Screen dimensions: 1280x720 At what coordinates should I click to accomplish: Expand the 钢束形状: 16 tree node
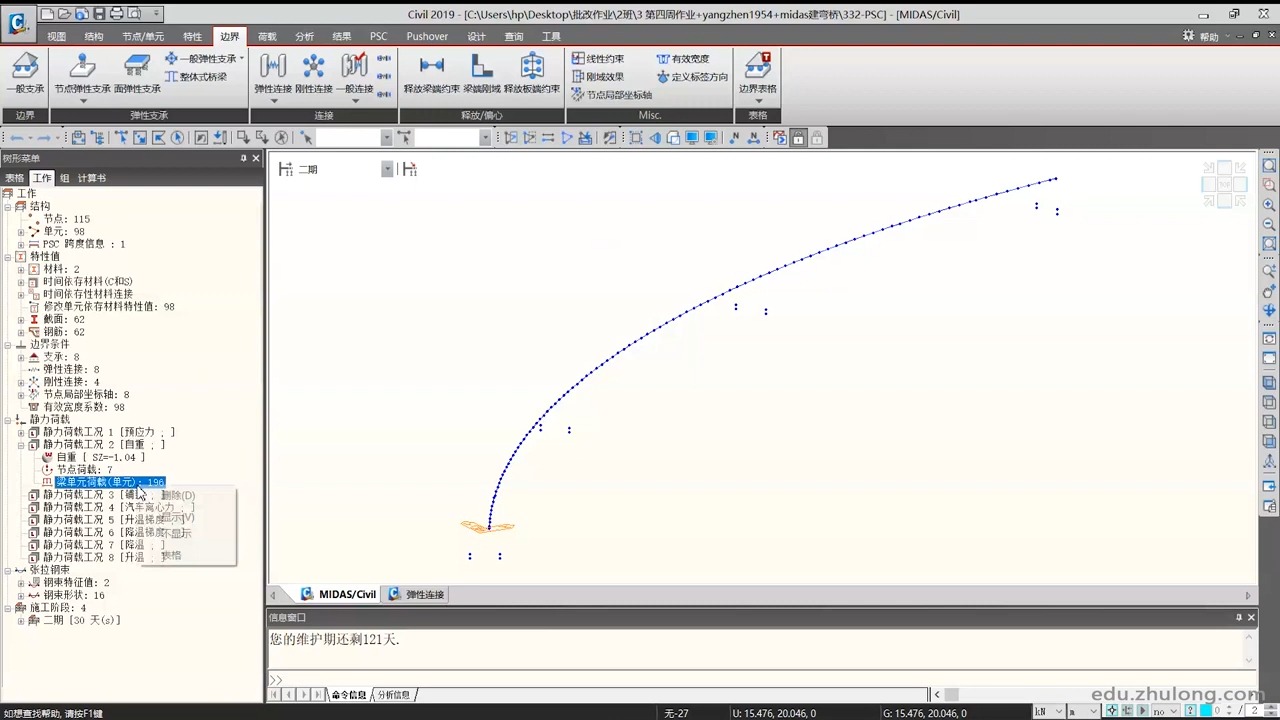(x=21, y=595)
